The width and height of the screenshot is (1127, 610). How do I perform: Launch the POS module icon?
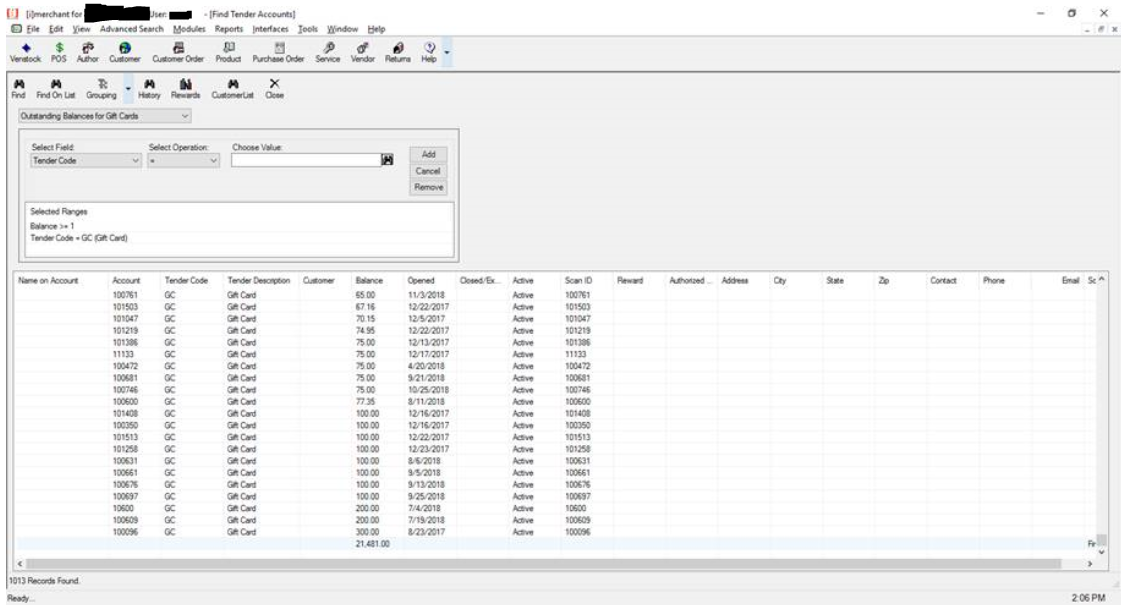click(59, 52)
